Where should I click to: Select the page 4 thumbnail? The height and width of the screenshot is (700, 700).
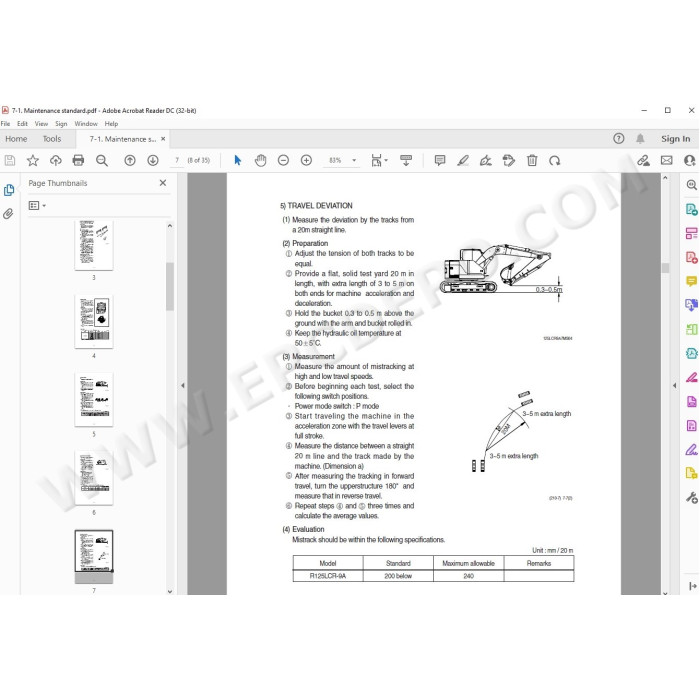pyautogui.click(x=94, y=322)
